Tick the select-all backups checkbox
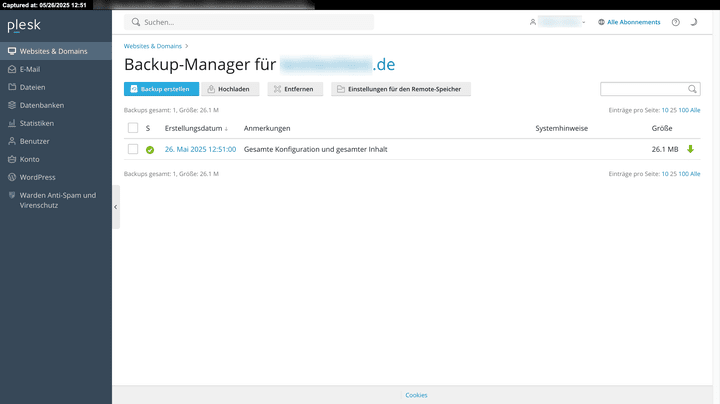The height and width of the screenshot is (404, 720). pyautogui.click(x=133, y=128)
